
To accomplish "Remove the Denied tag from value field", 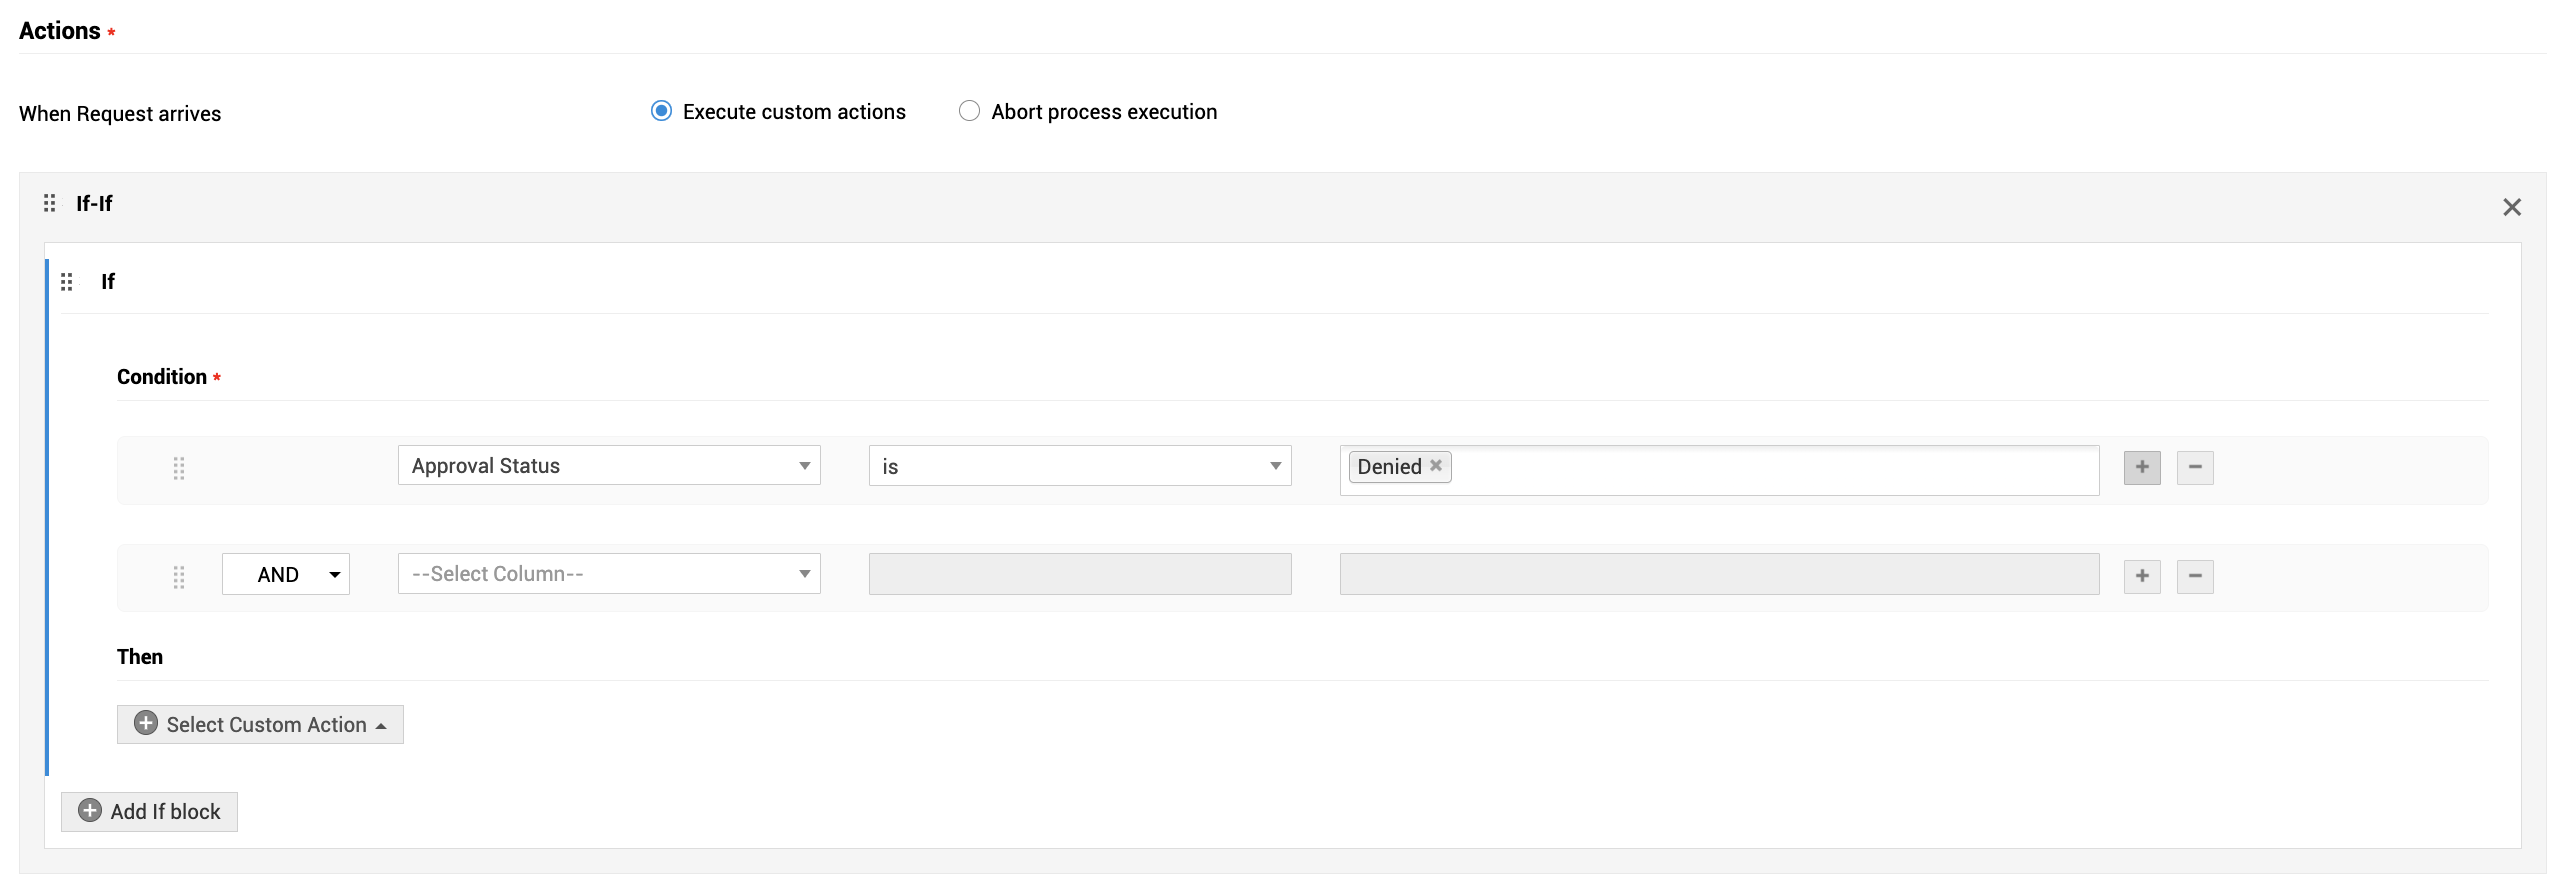I will (x=1436, y=466).
